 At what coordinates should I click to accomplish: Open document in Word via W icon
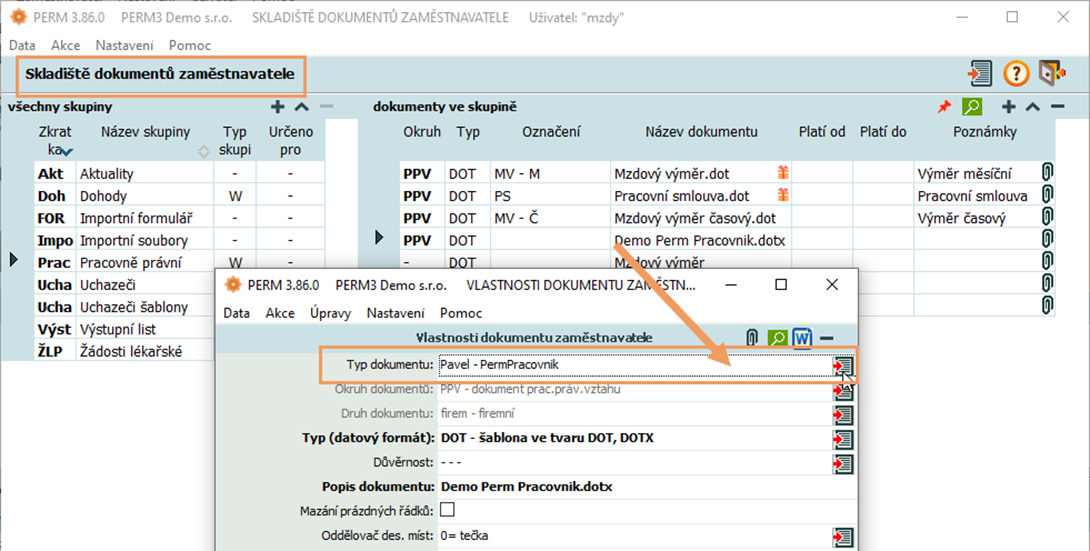(x=802, y=338)
